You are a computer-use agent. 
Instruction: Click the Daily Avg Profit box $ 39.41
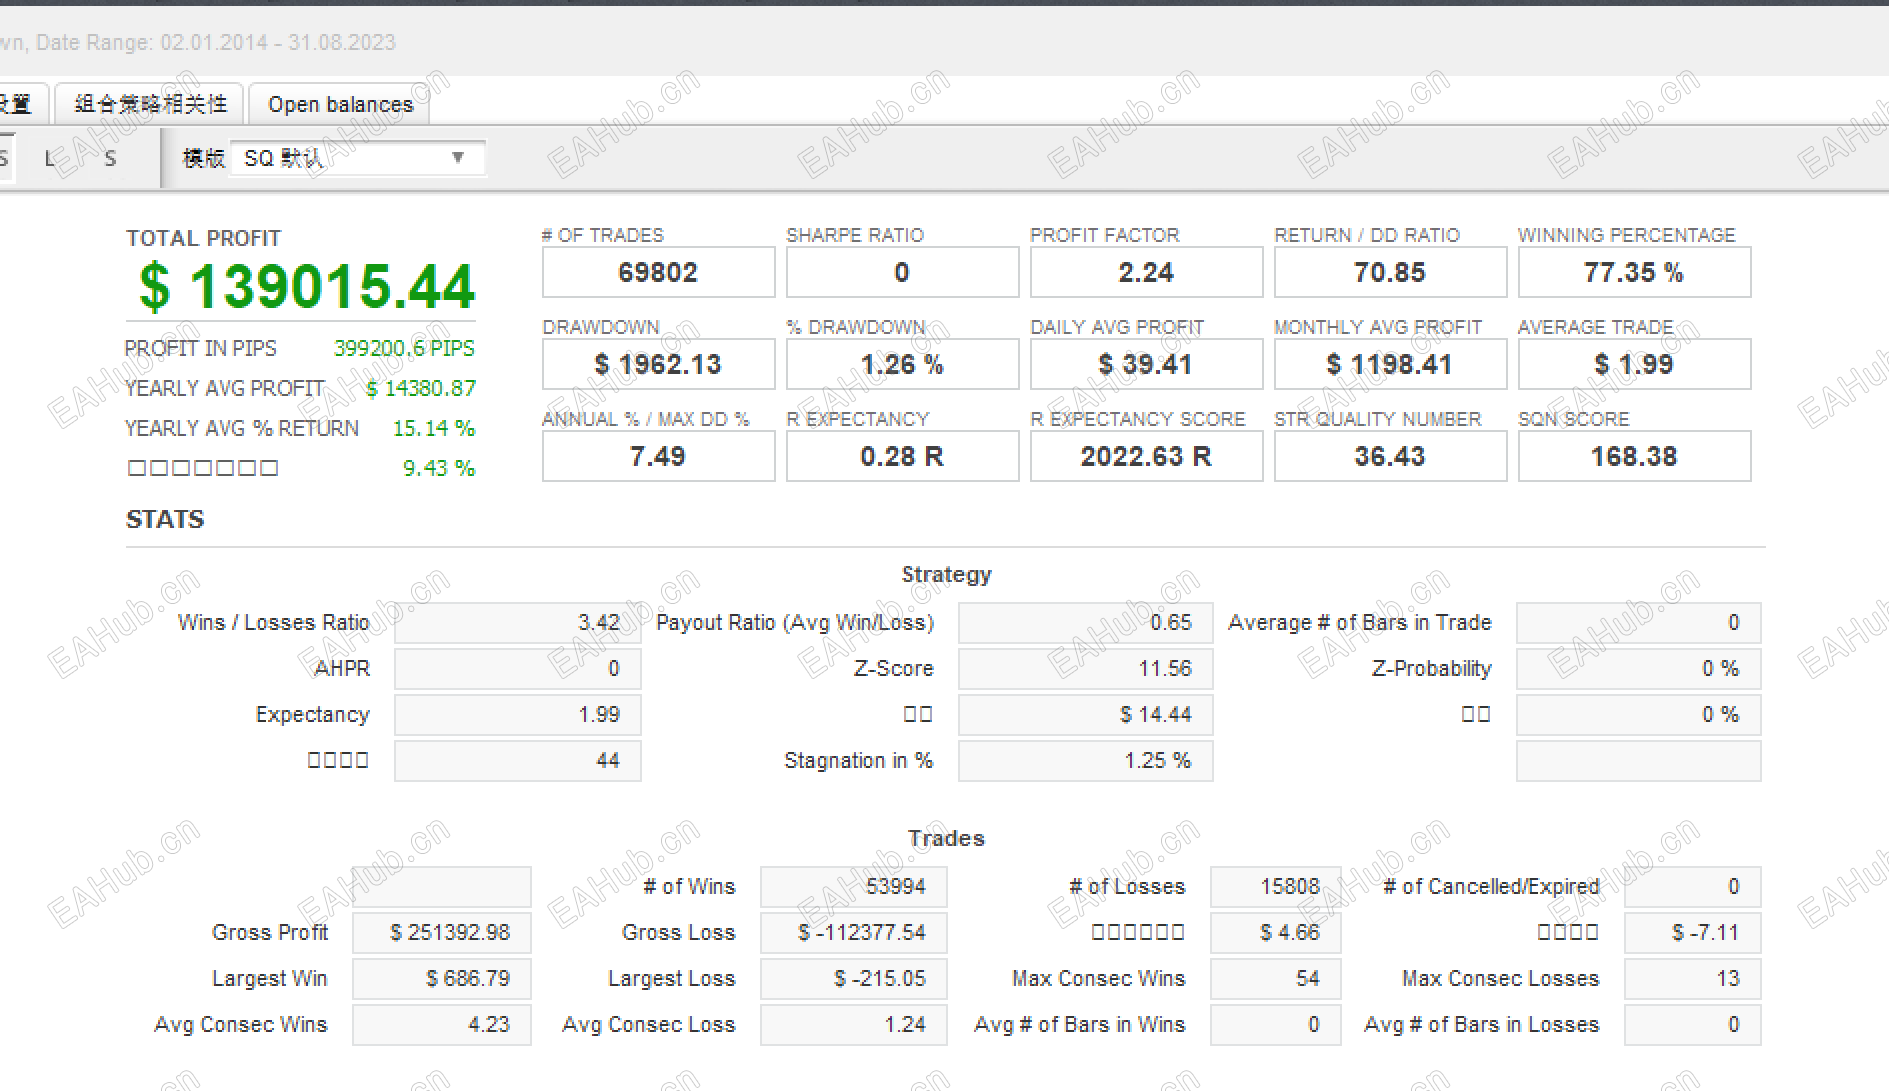click(1146, 364)
